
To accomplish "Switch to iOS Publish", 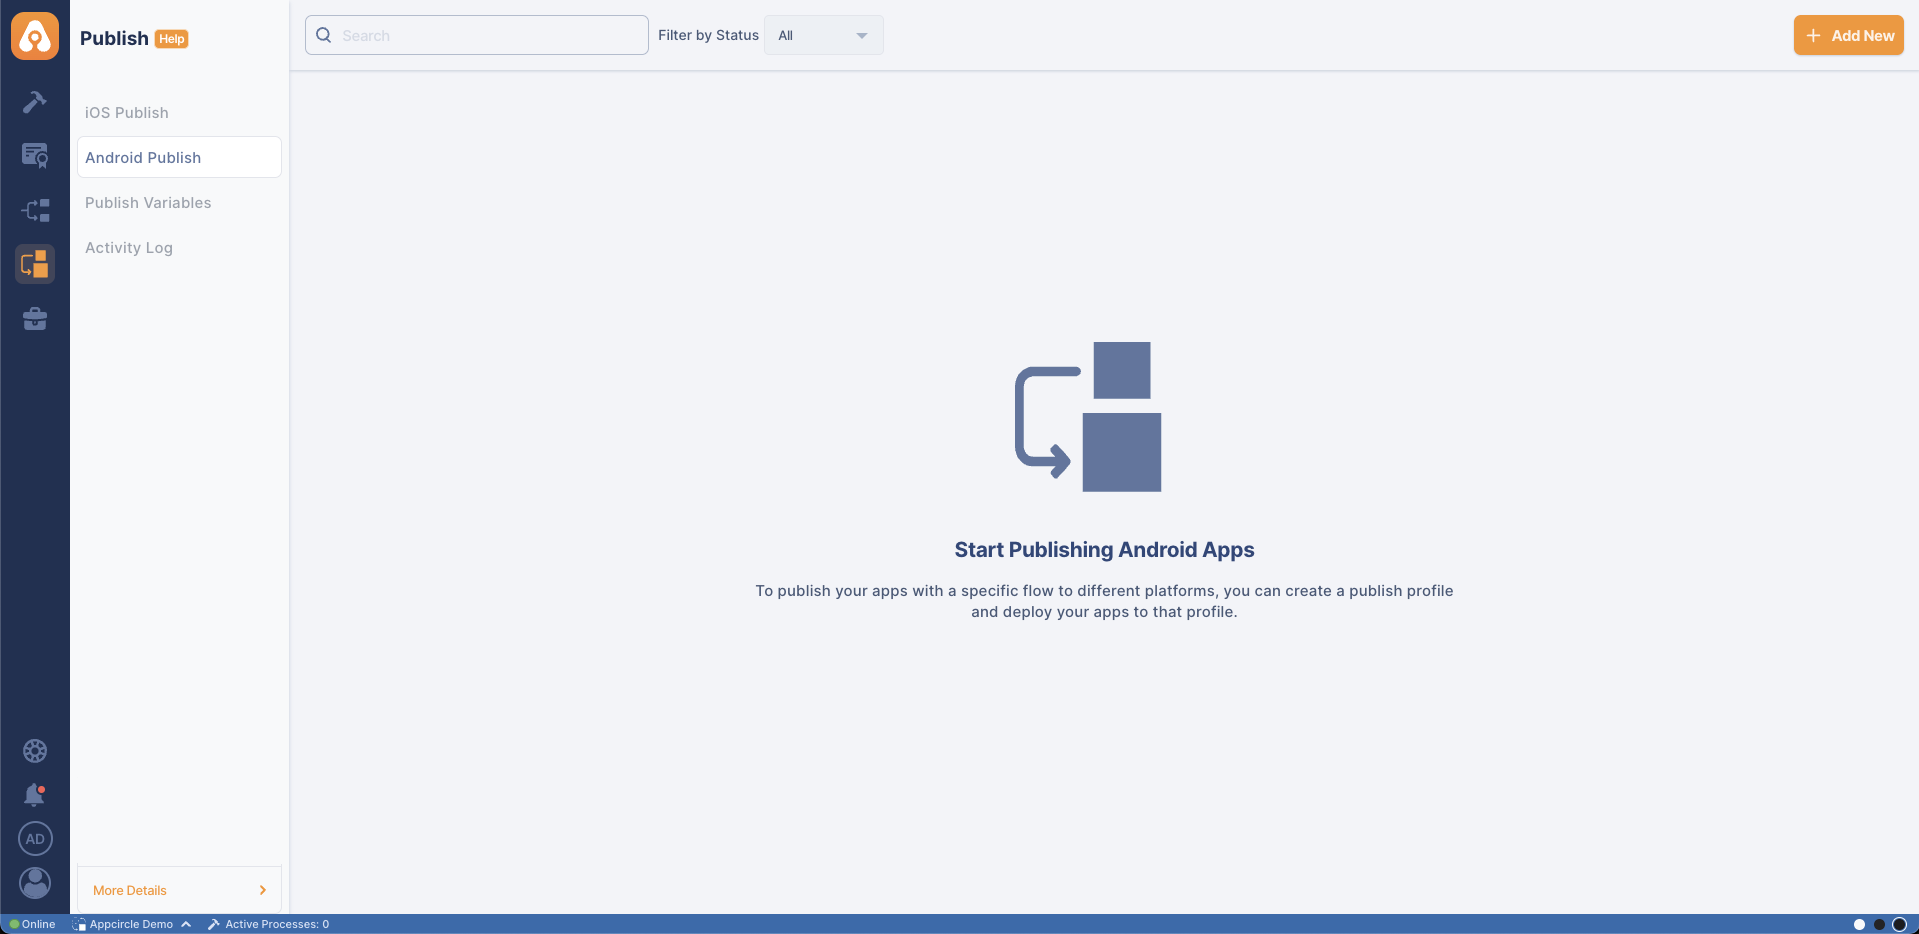I will click(x=127, y=113).
